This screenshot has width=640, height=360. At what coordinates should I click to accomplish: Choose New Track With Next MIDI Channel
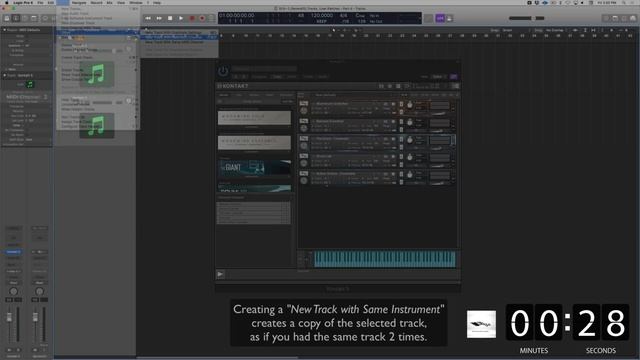tap(179, 42)
